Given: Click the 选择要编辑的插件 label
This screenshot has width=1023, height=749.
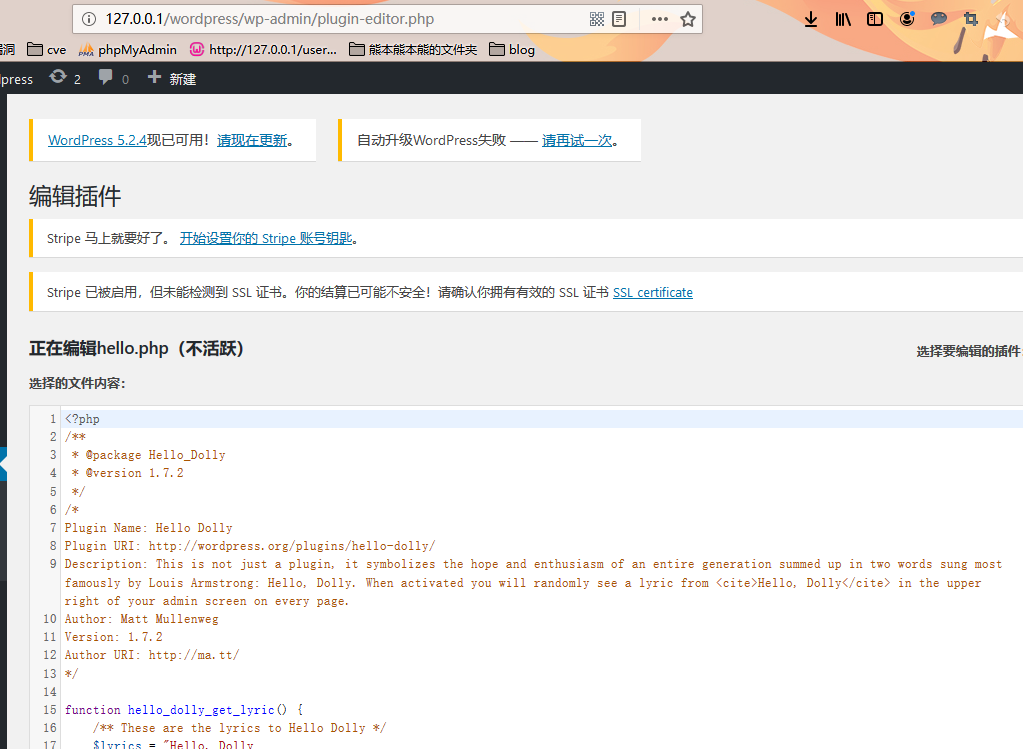Looking at the screenshot, I should click(x=968, y=352).
